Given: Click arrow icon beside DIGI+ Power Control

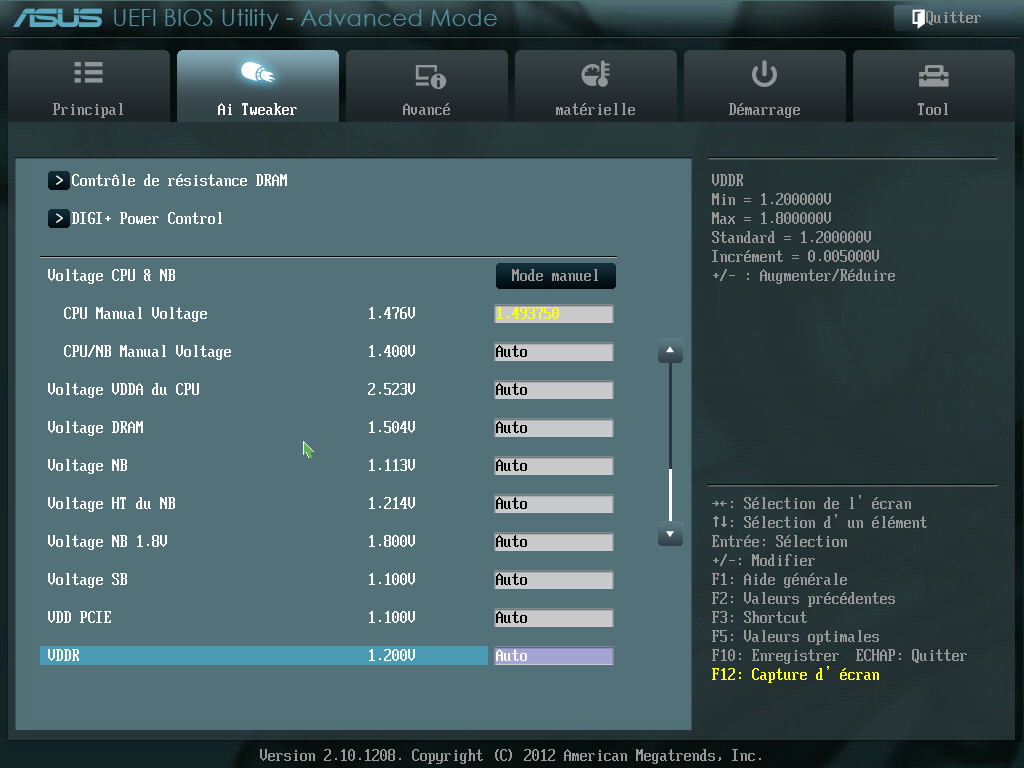Looking at the screenshot, I should [x=58, y=218].
